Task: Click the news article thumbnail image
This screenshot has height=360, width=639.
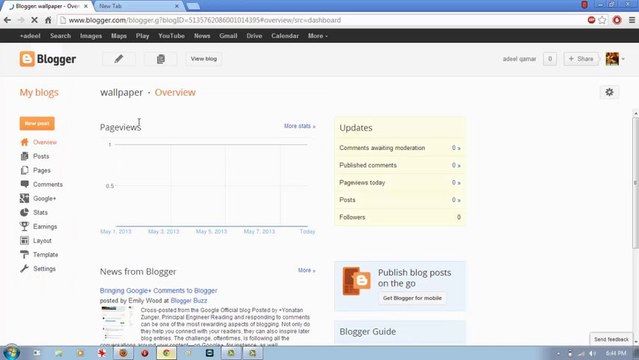Action: pyautogui.click(x=118, y=323)
